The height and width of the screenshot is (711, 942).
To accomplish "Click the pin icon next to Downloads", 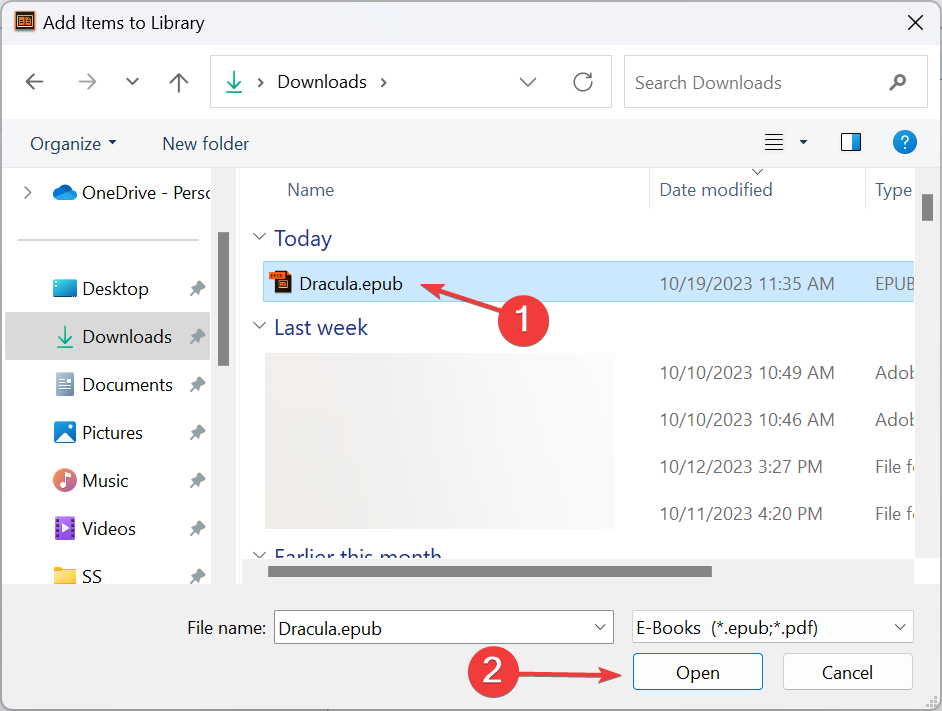I will [x=197, y=337].
